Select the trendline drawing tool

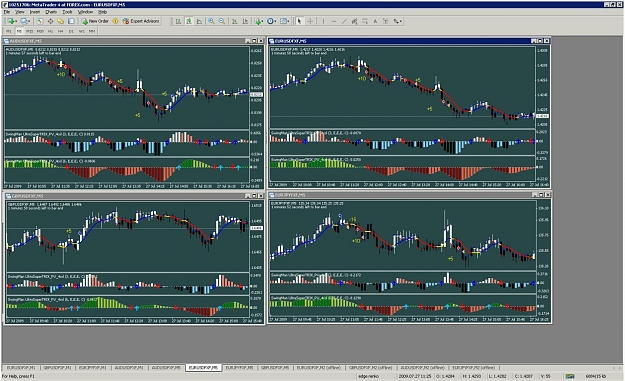344,22
